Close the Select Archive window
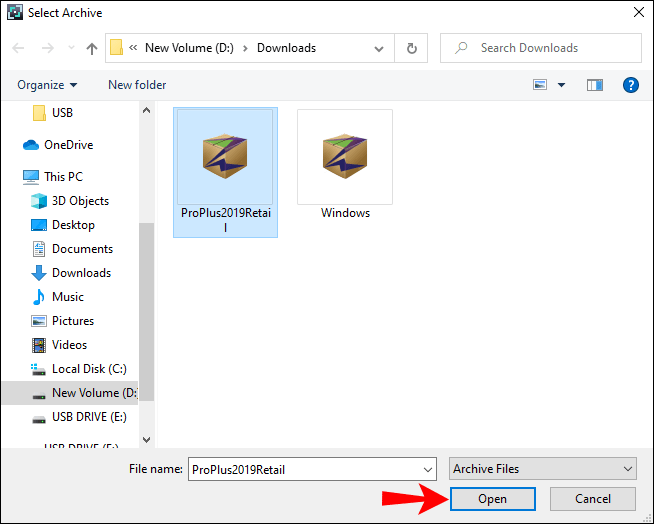654x524 pixels. click(639, 12)
